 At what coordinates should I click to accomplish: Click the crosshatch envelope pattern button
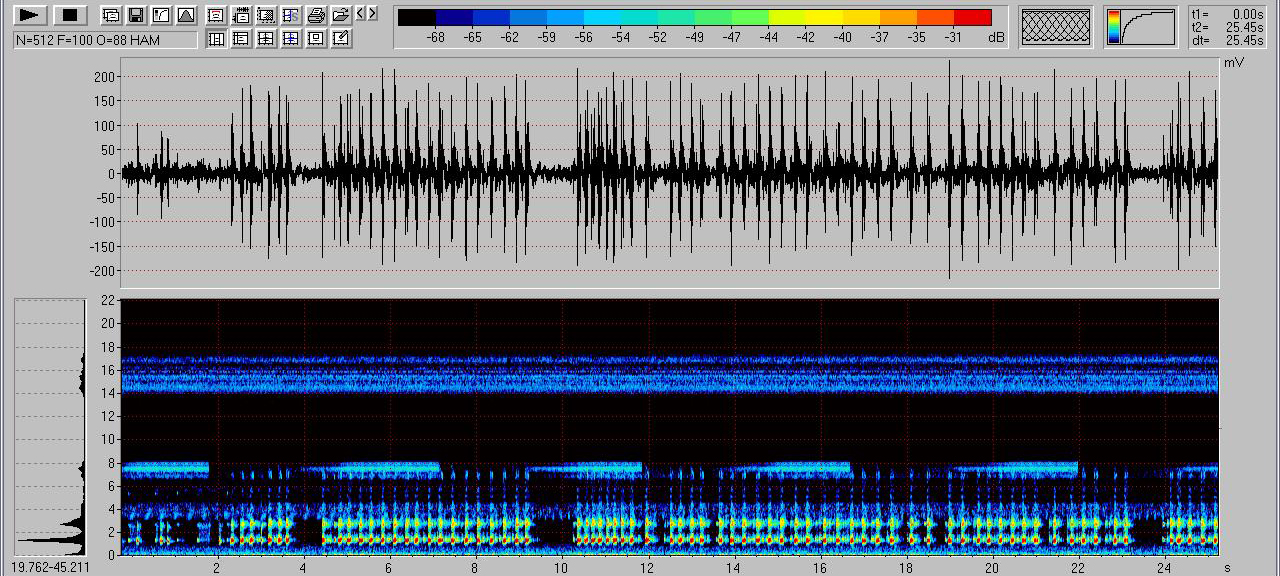click(1055, 26)
